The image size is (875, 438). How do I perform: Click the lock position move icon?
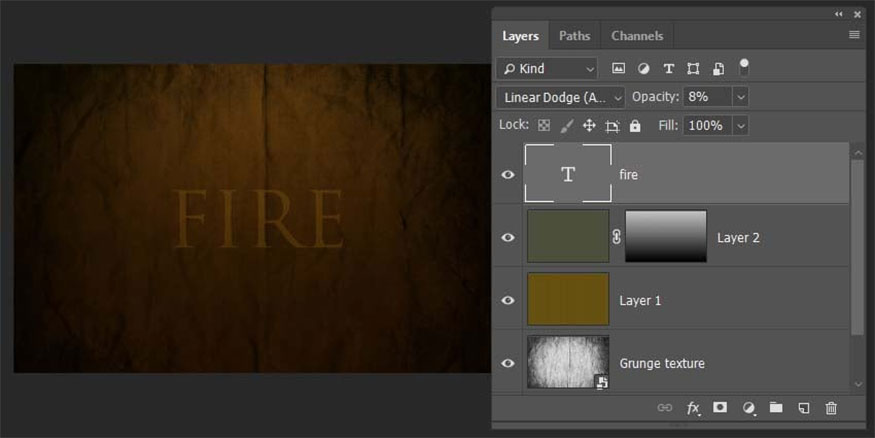[x=589, y=126]
